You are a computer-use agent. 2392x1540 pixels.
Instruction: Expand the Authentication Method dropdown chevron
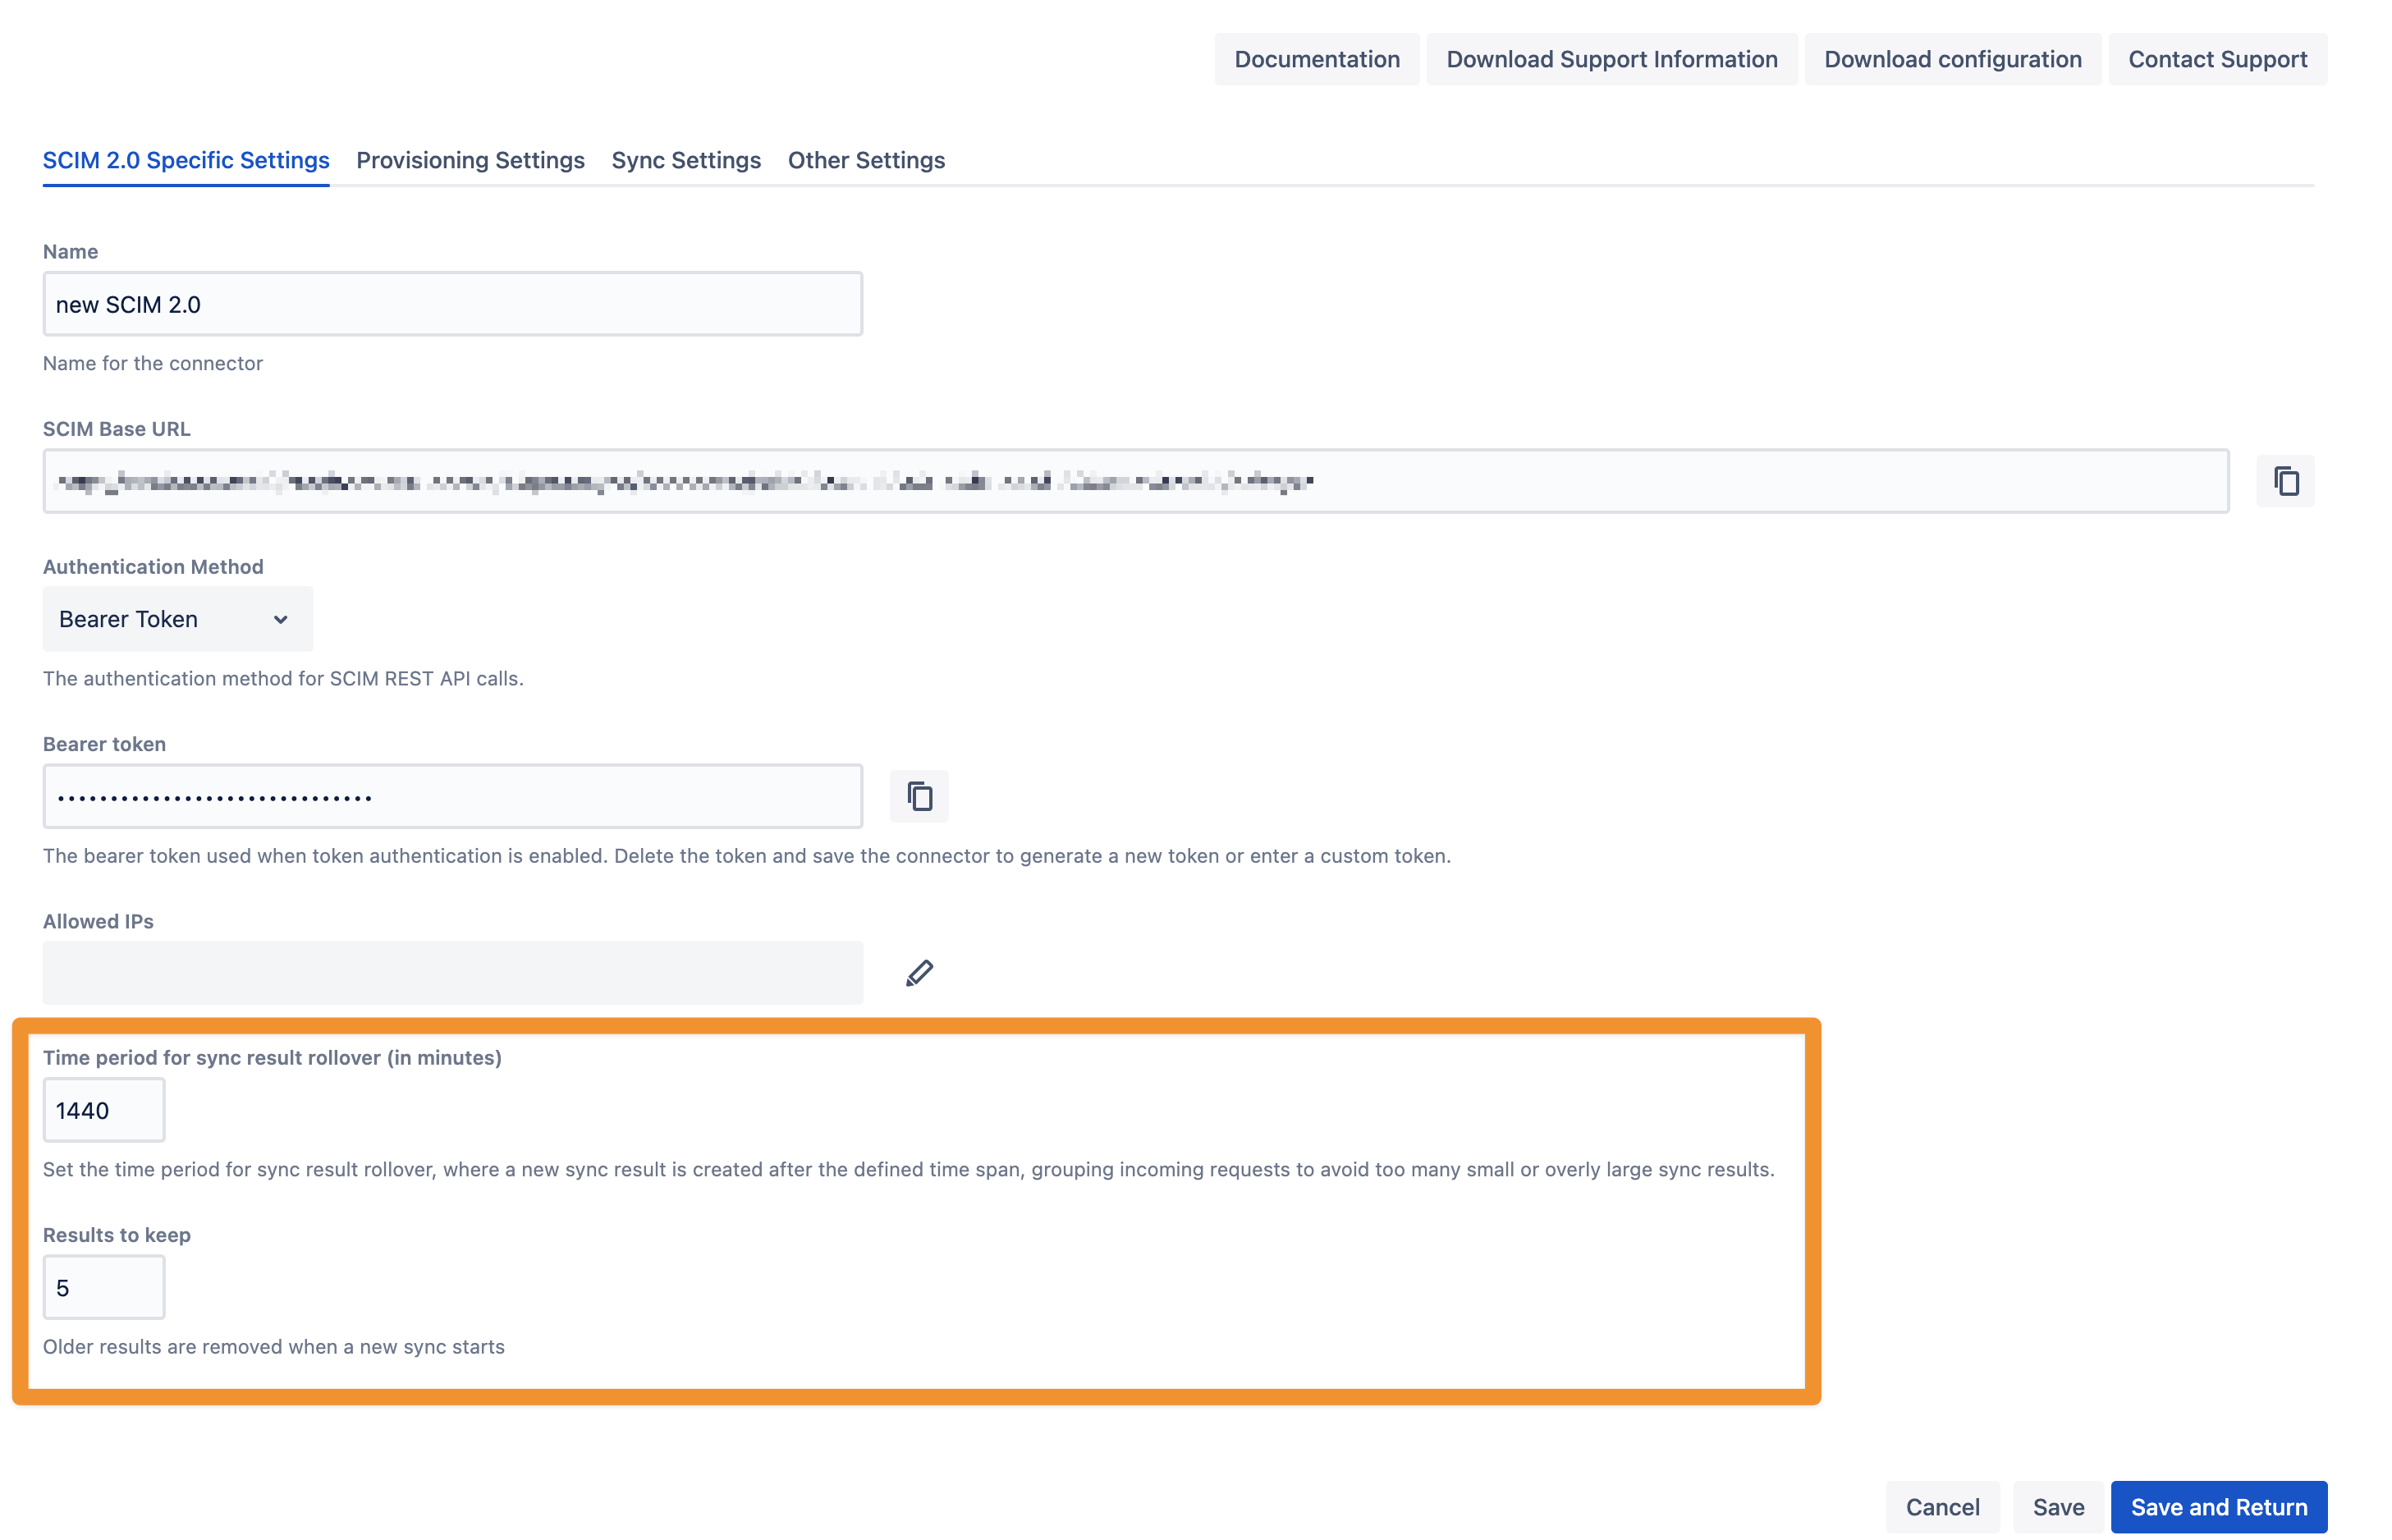[x=280, y=619]
